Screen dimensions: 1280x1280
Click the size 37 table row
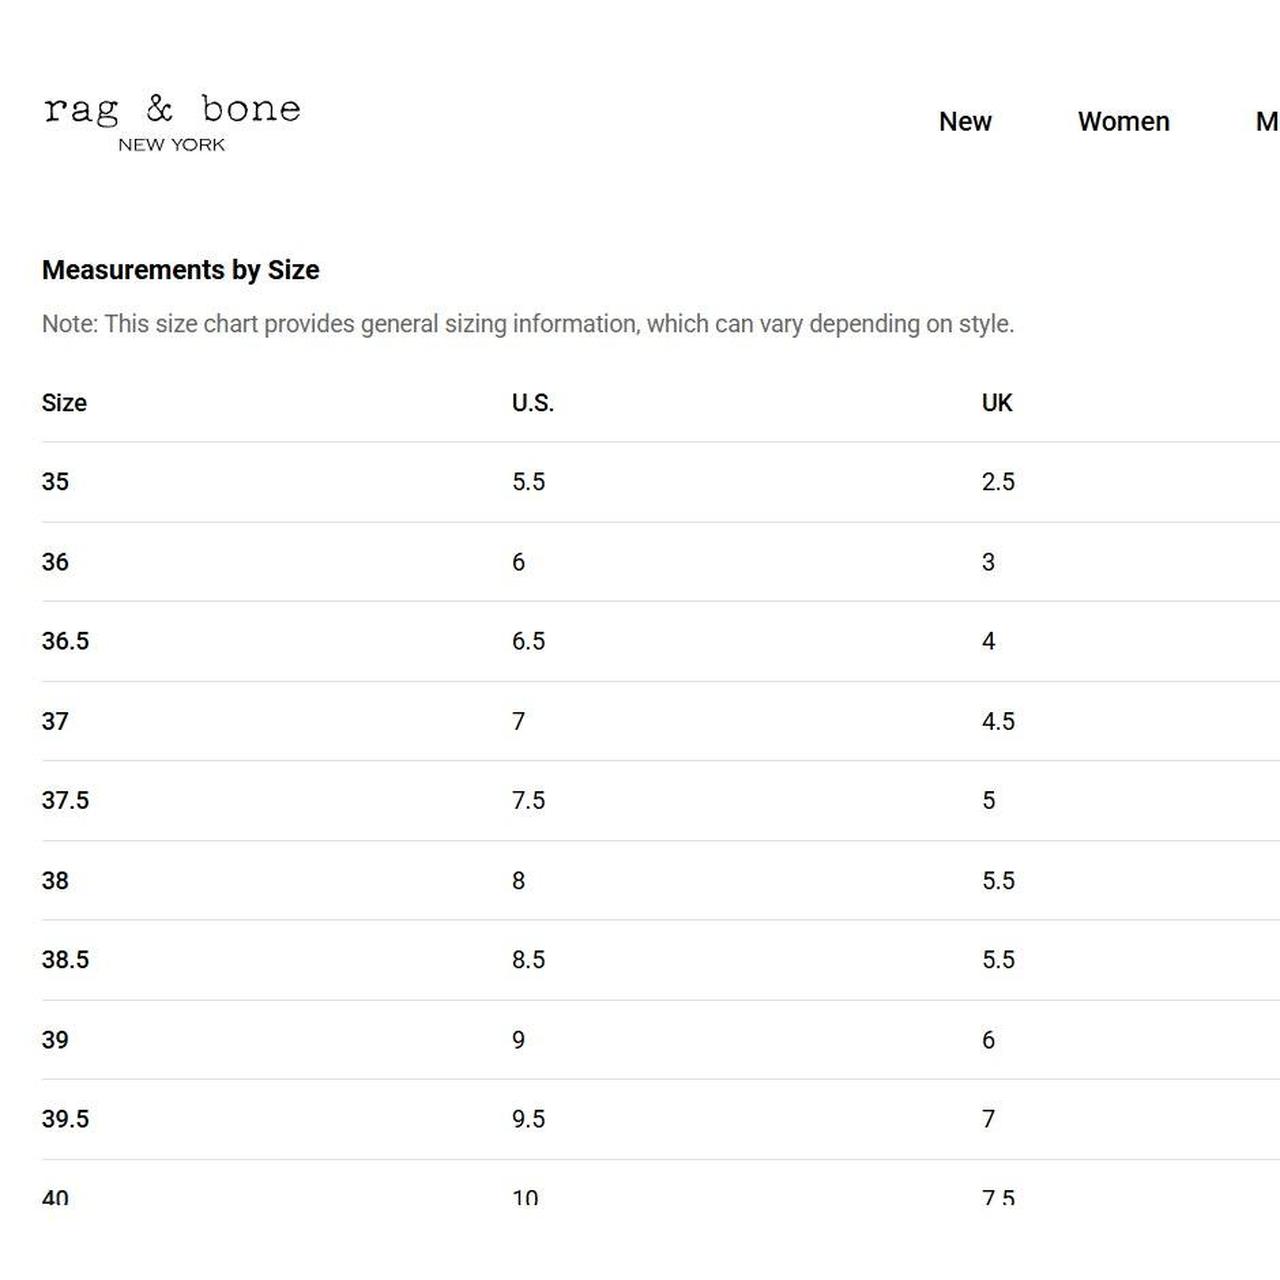(56, 721)
